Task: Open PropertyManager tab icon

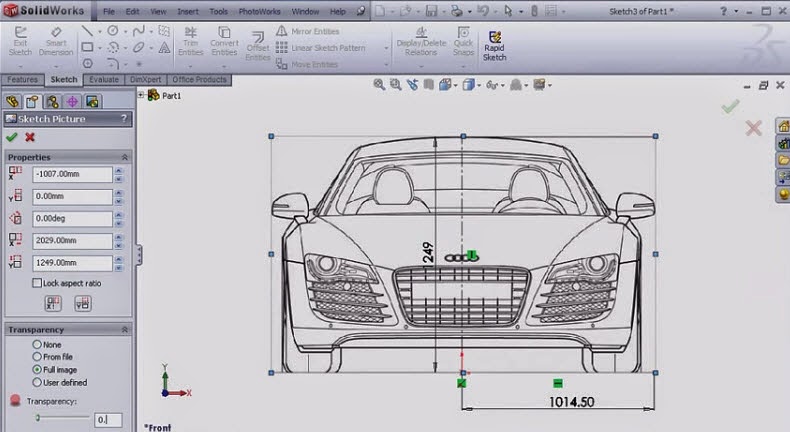Action: [x=32, y=102]
